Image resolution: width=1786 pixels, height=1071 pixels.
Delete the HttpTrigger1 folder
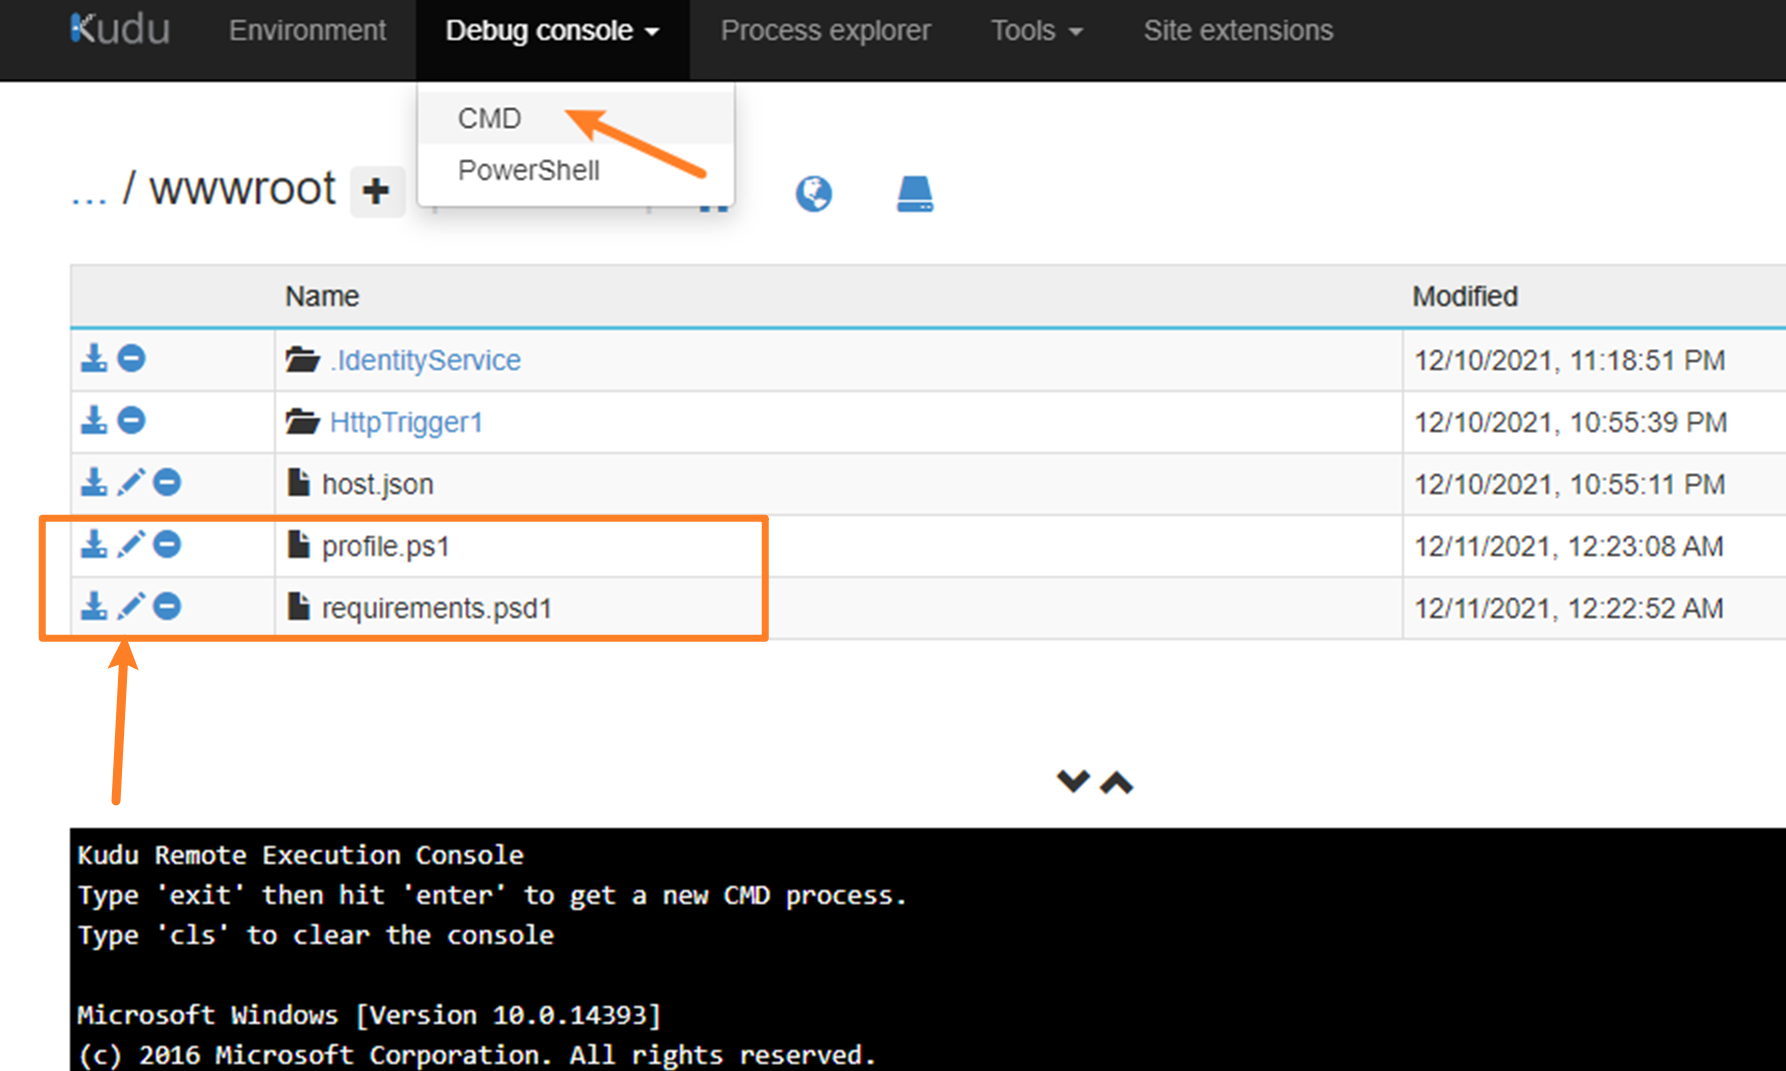tap(131, 420)
